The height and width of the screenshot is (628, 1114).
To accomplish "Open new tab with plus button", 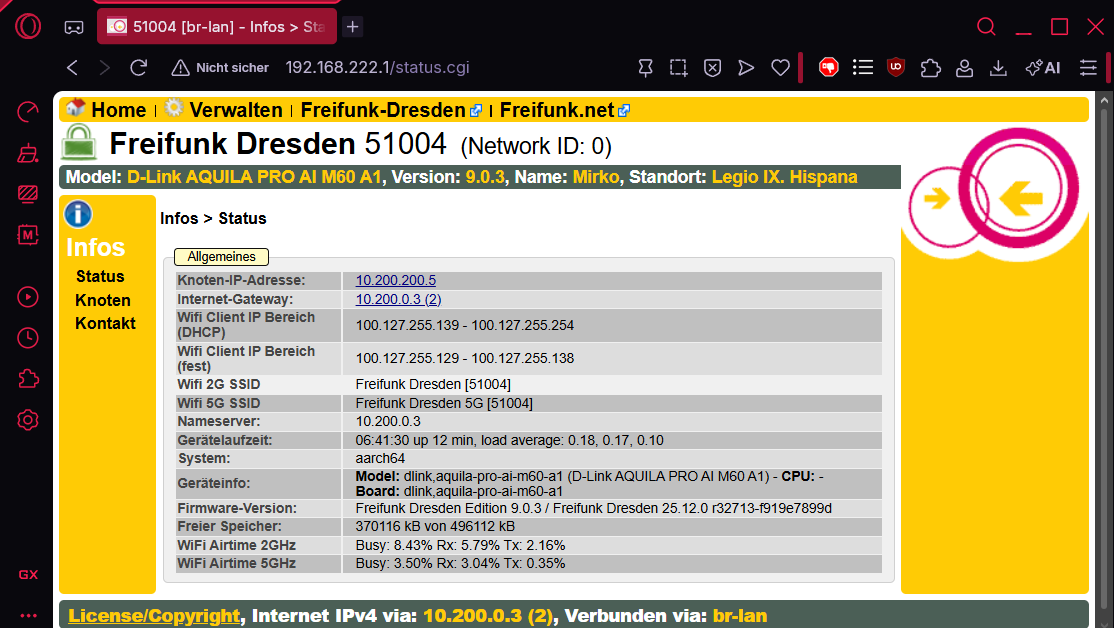I will point(352,27).
